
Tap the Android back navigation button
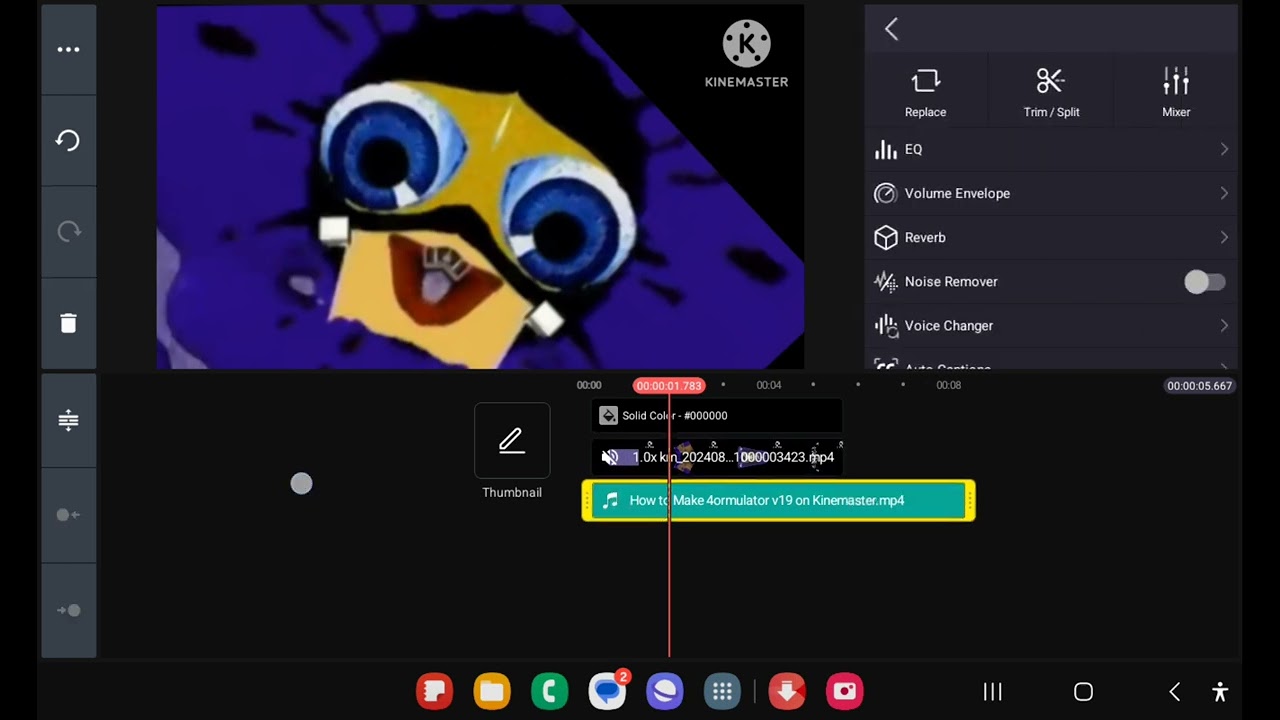1175,691
